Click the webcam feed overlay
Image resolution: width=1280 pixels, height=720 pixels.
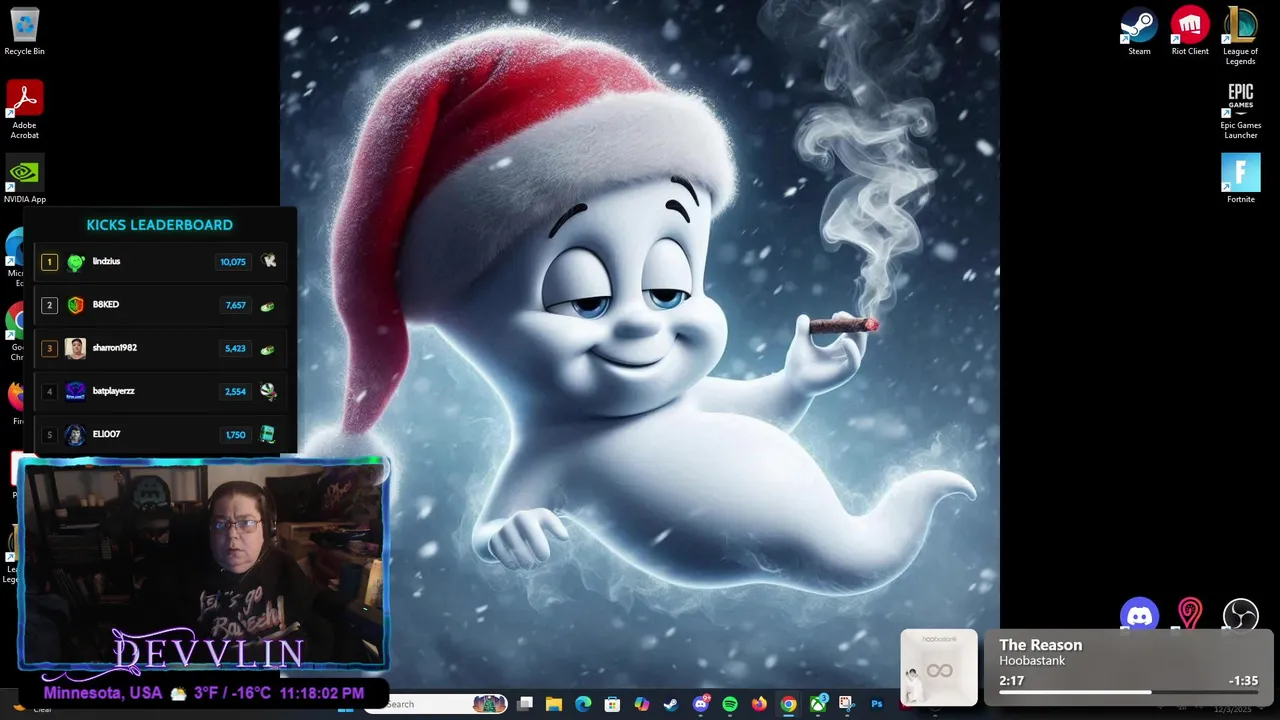coord(203,563)
